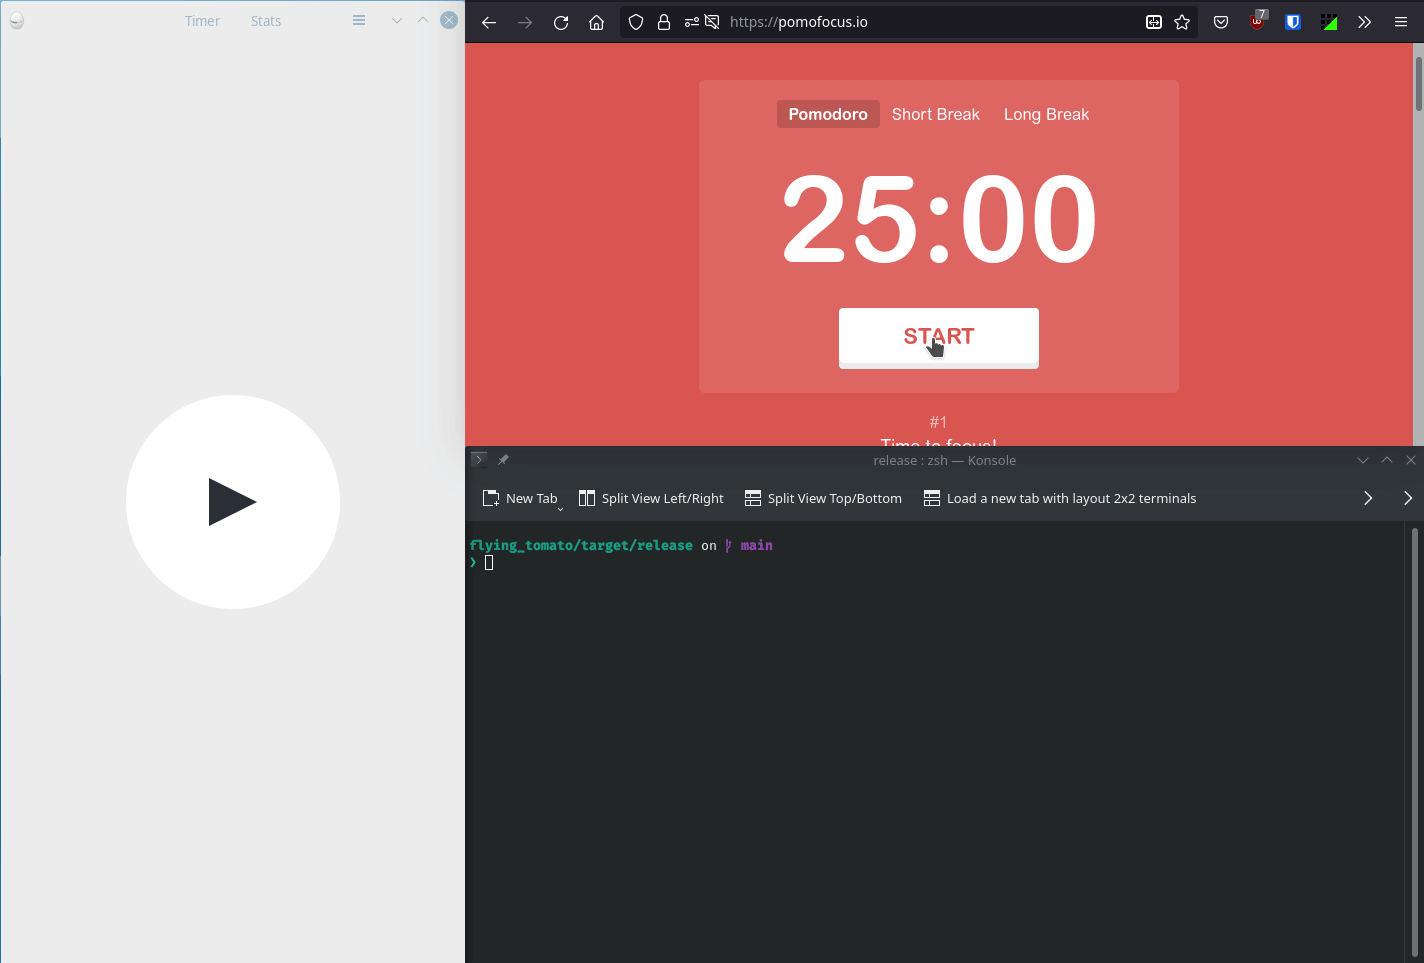Image resolution: width=1424 pixels, height=963 pixels.
Task: Click the blocked autoplay icon in address bar
Action: point(712,22)
